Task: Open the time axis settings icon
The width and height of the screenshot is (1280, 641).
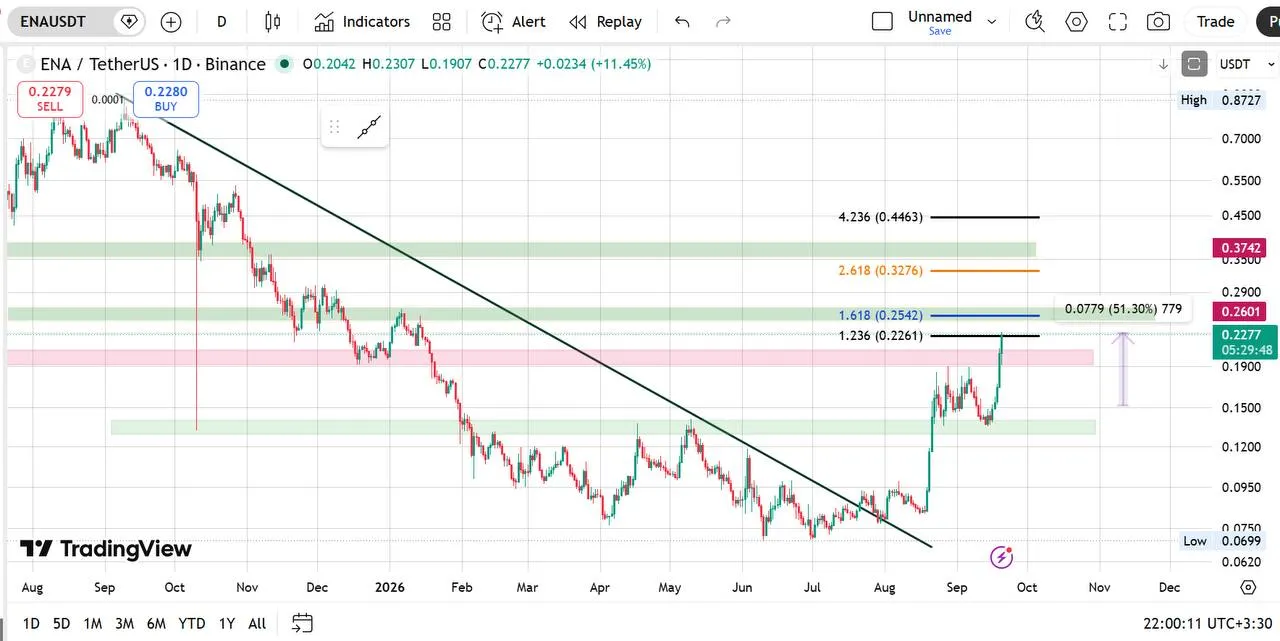Action: (x=1248, y=587)
